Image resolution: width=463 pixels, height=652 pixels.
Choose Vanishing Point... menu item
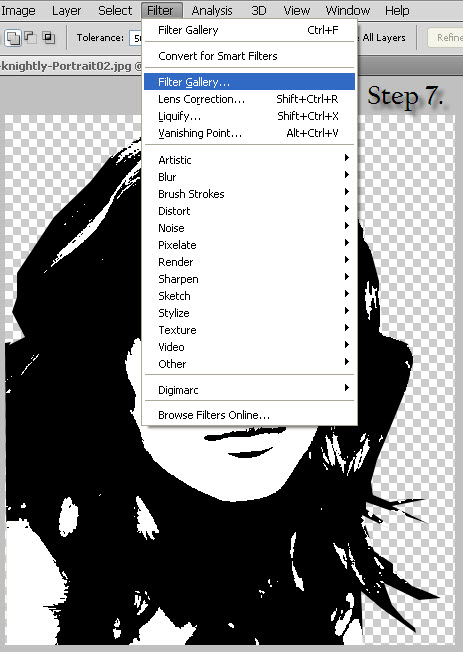click(x=249, y=133)
